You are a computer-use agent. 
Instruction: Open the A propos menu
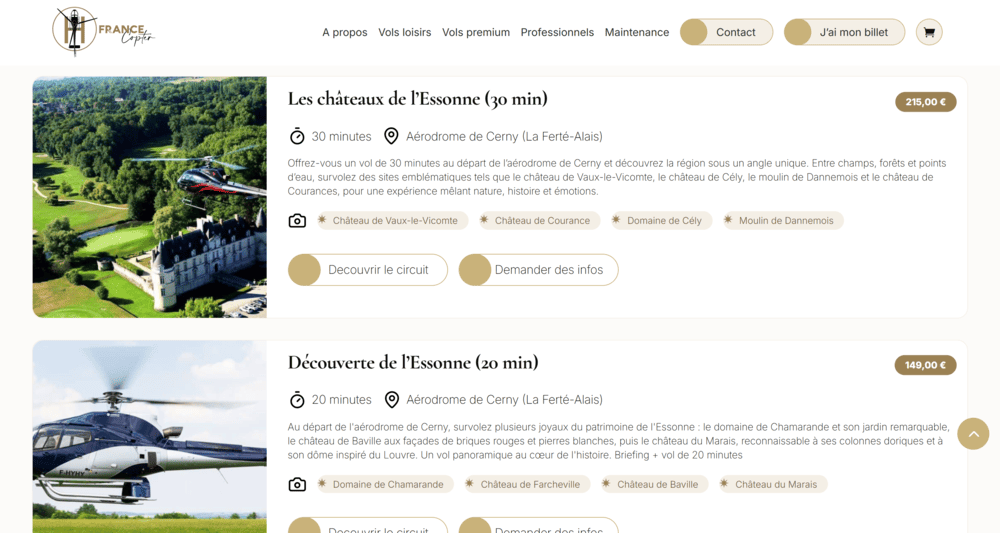tap(344, 33)
